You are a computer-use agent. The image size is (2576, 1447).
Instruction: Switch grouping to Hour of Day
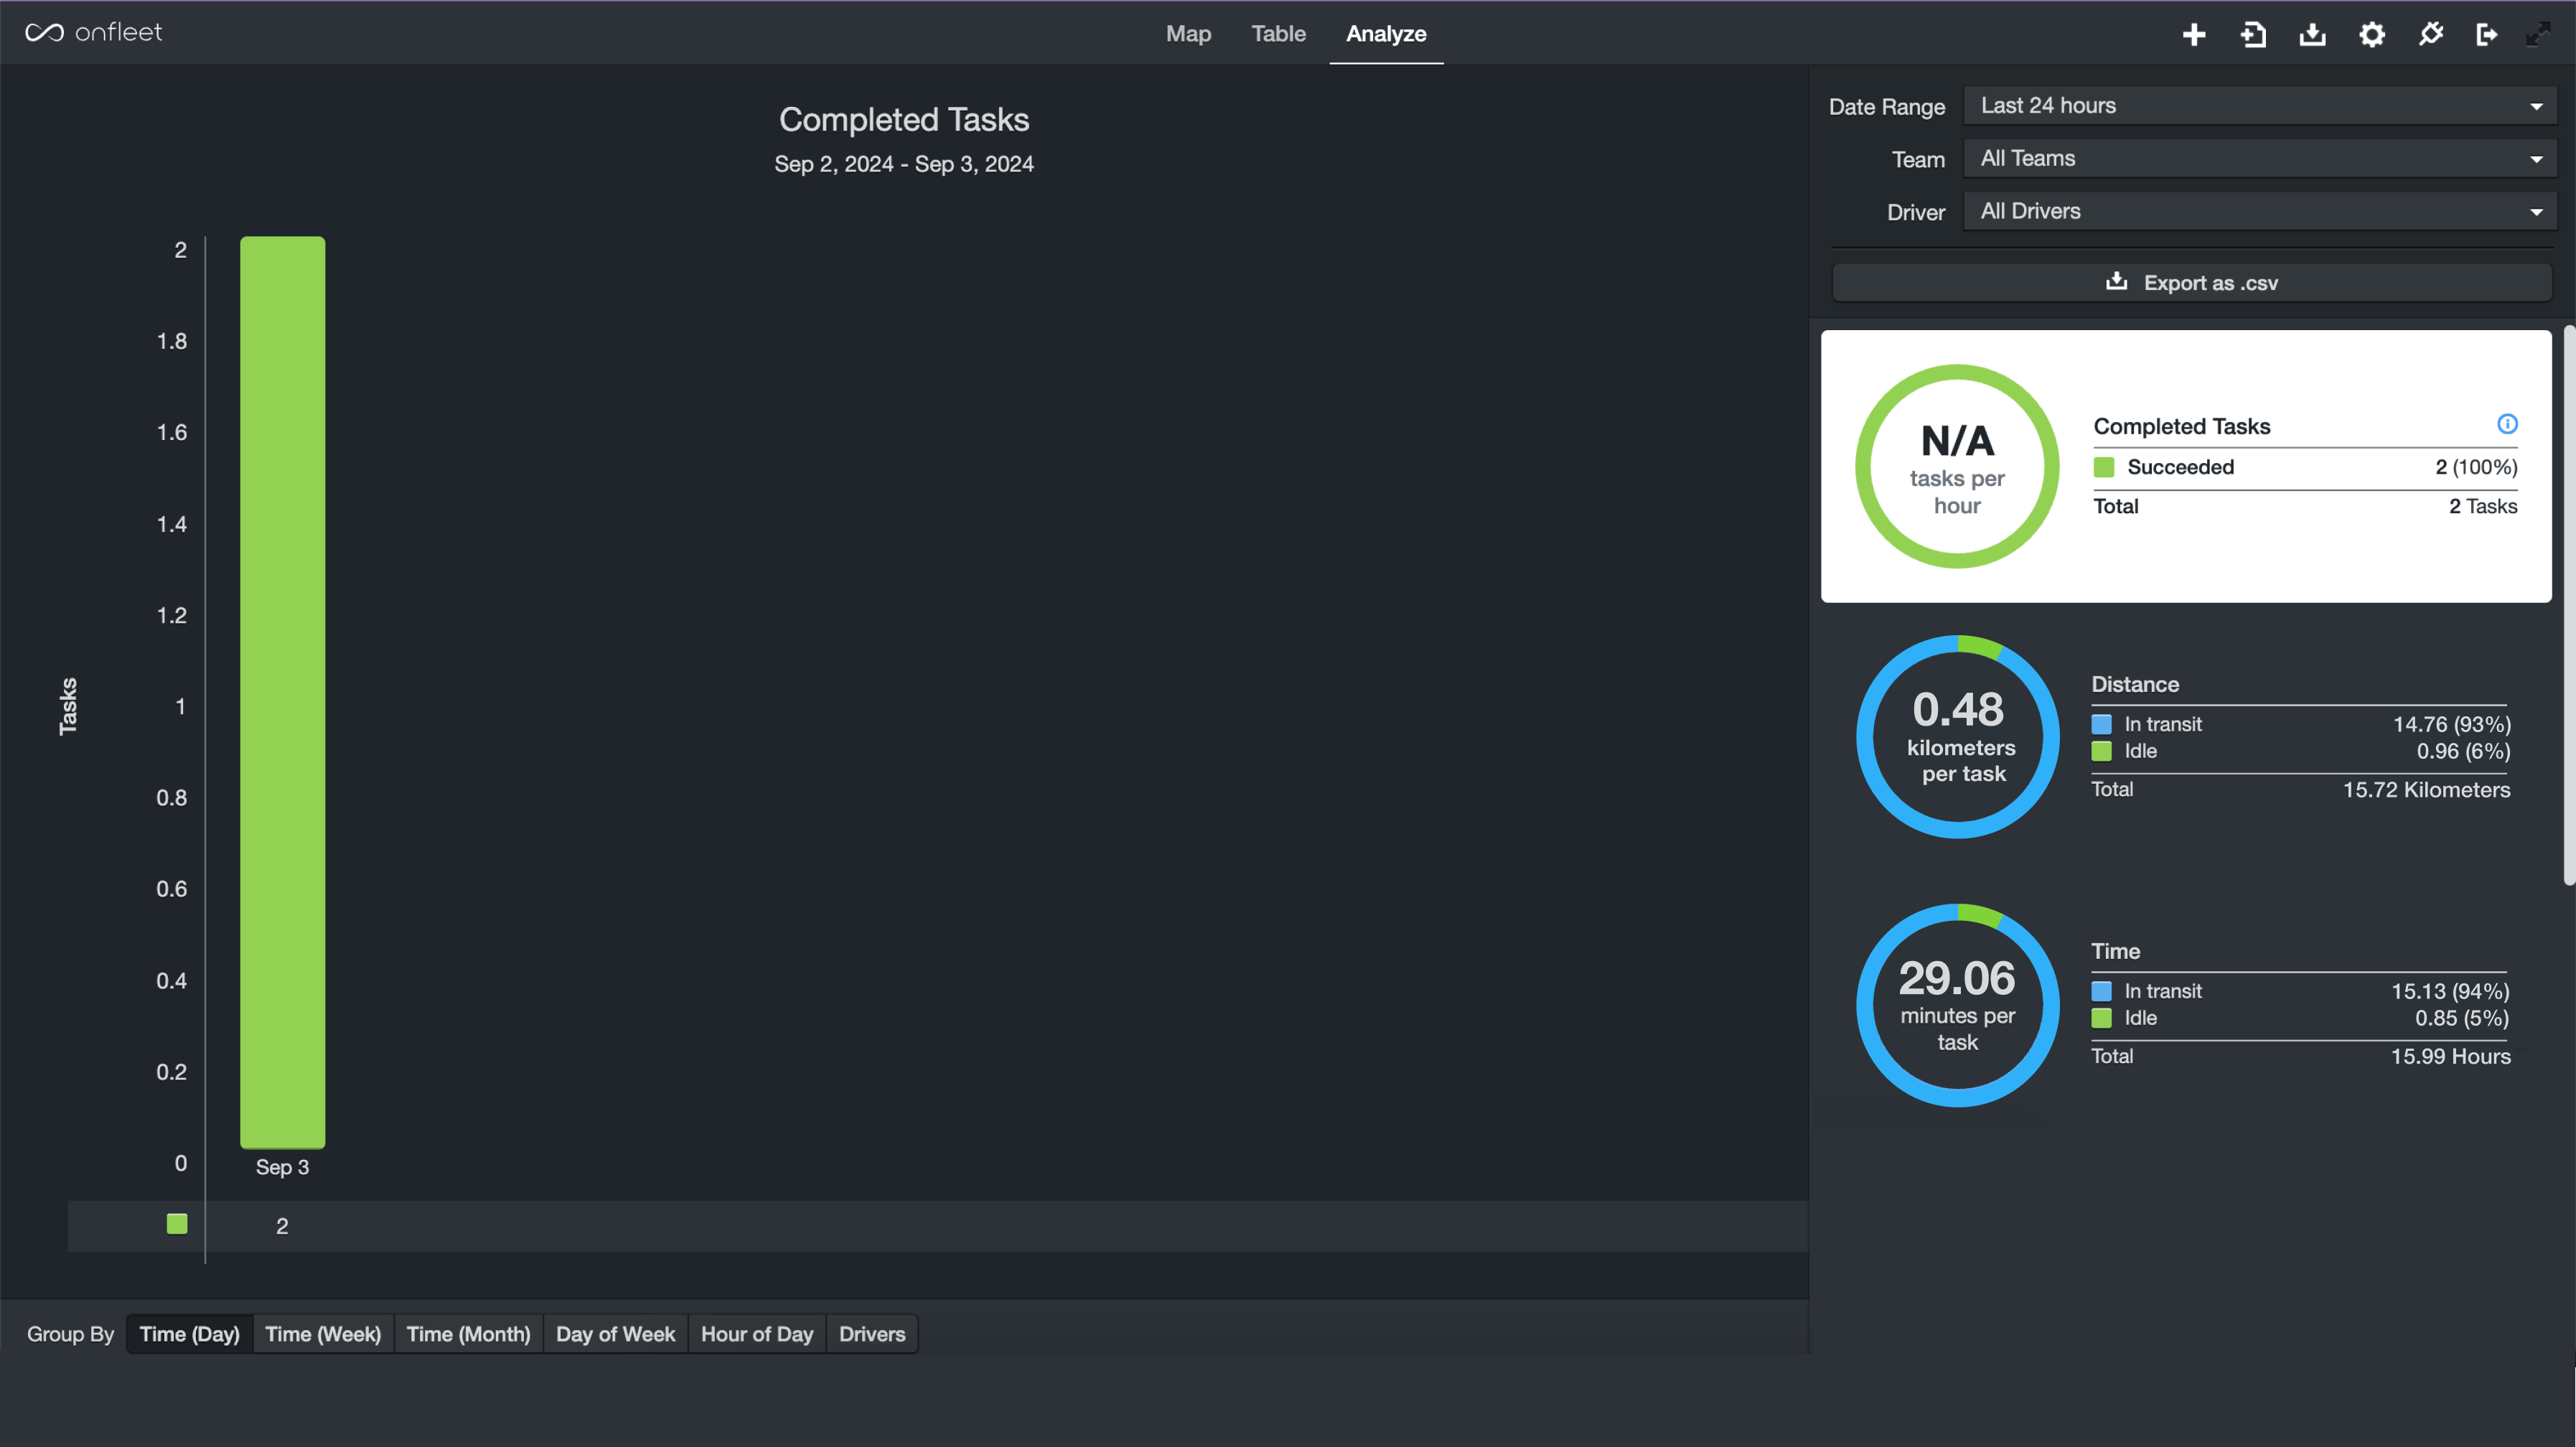[x=756, y=1333]
